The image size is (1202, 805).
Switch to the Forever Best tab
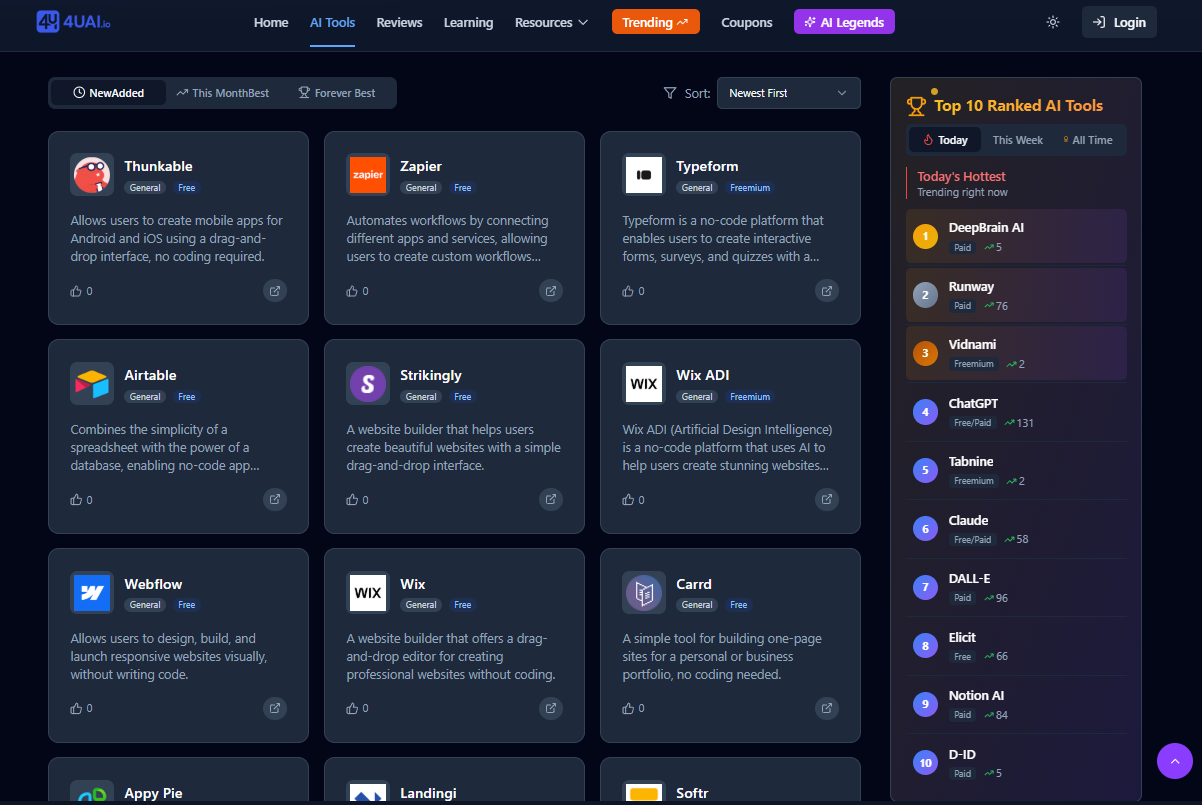coord(337,93)
